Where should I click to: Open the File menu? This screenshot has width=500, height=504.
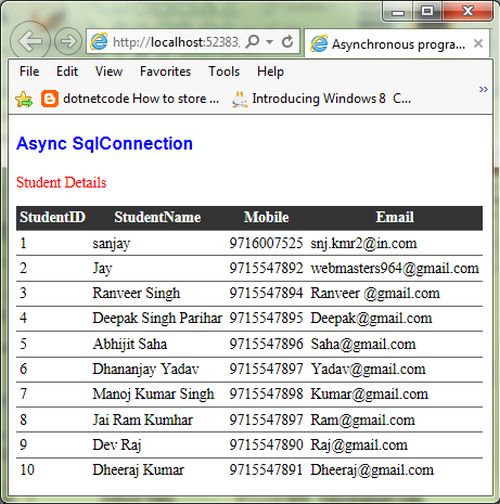click(29, 71)
